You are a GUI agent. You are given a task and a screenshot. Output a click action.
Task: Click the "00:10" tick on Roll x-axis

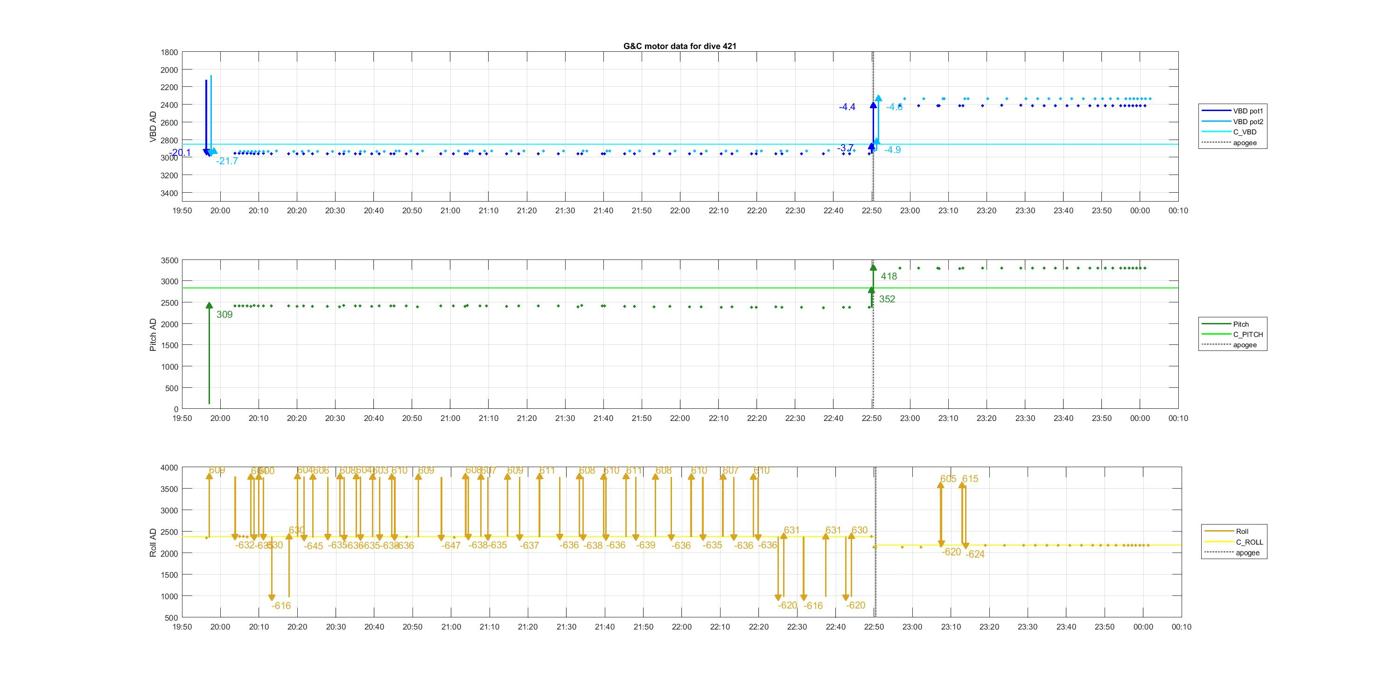(1181, 627)
